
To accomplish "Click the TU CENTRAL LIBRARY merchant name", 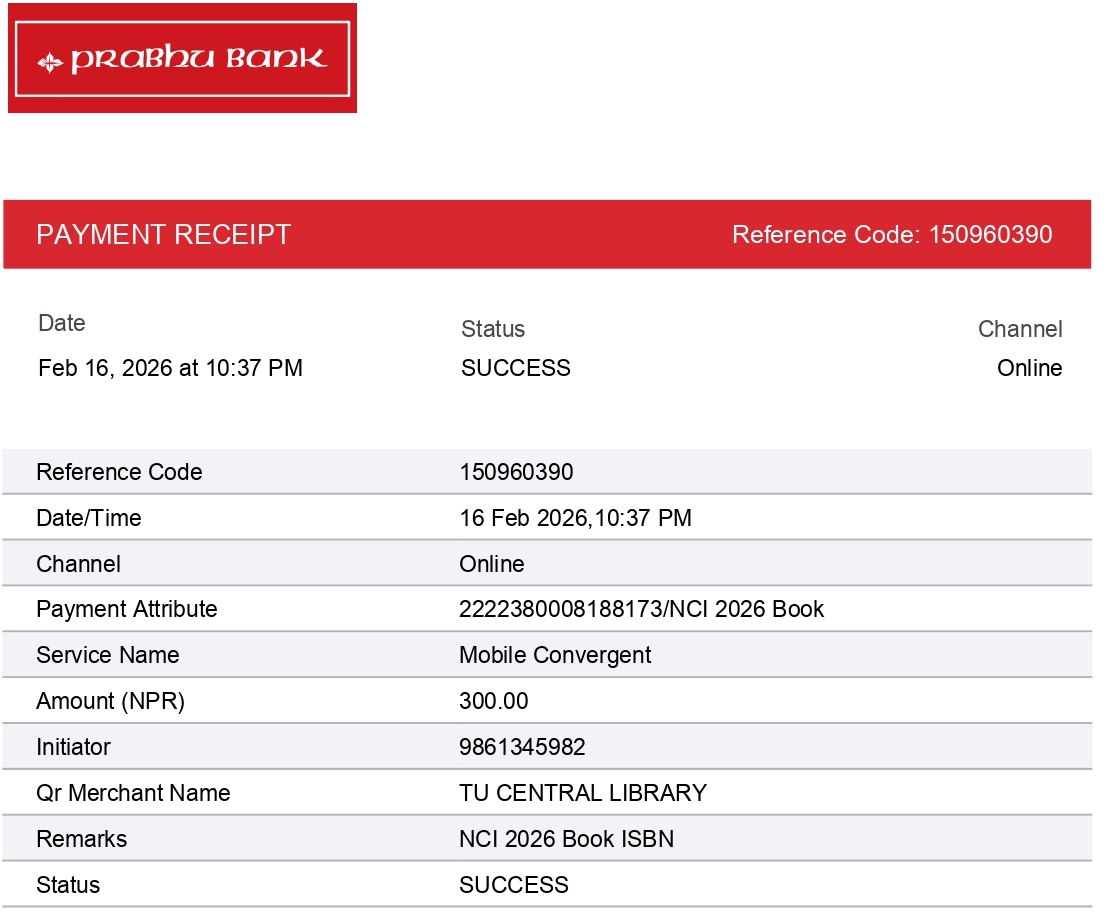I will coord(582,793).
